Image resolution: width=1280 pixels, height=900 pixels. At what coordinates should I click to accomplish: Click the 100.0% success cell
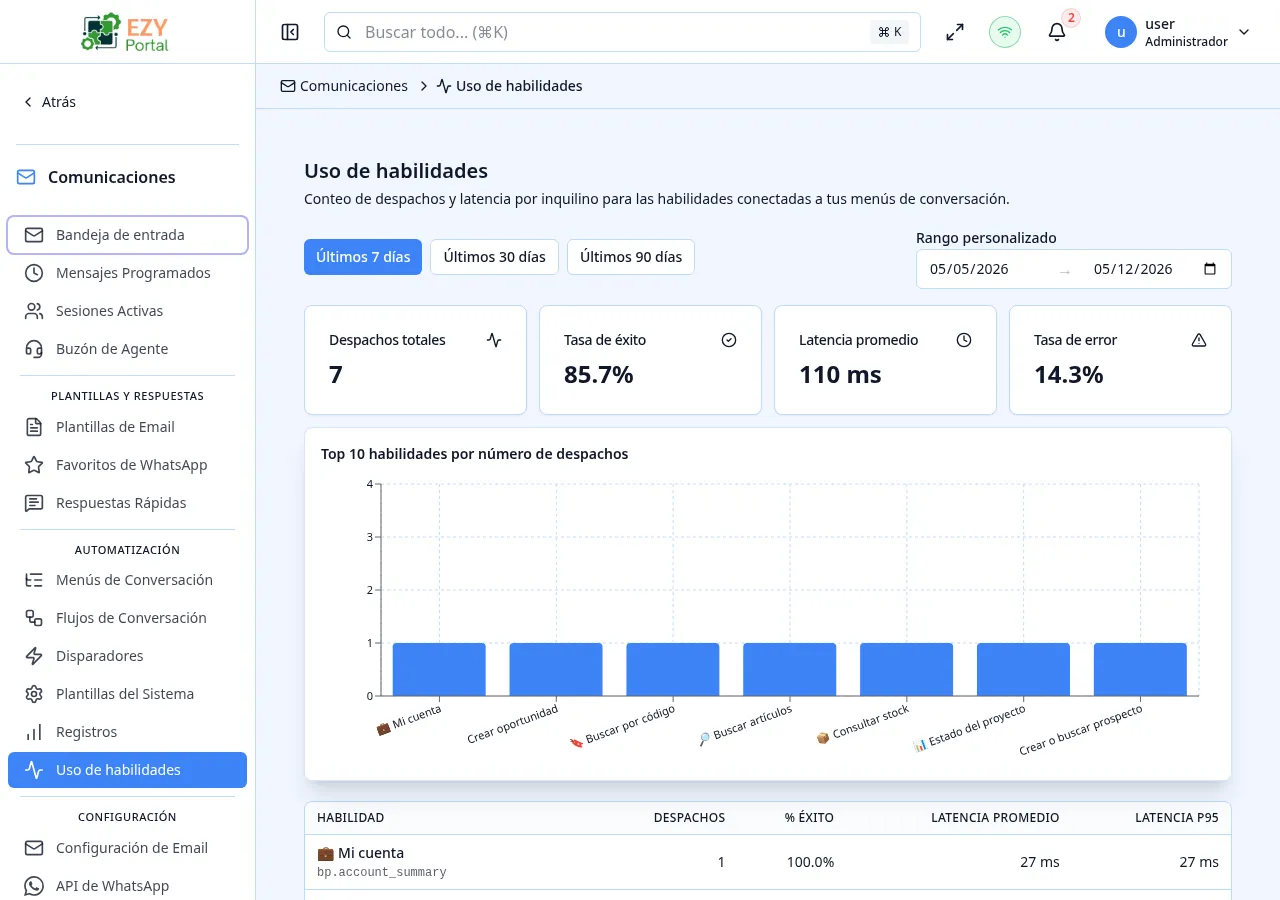pyautogui.click(x=810, y=862)
